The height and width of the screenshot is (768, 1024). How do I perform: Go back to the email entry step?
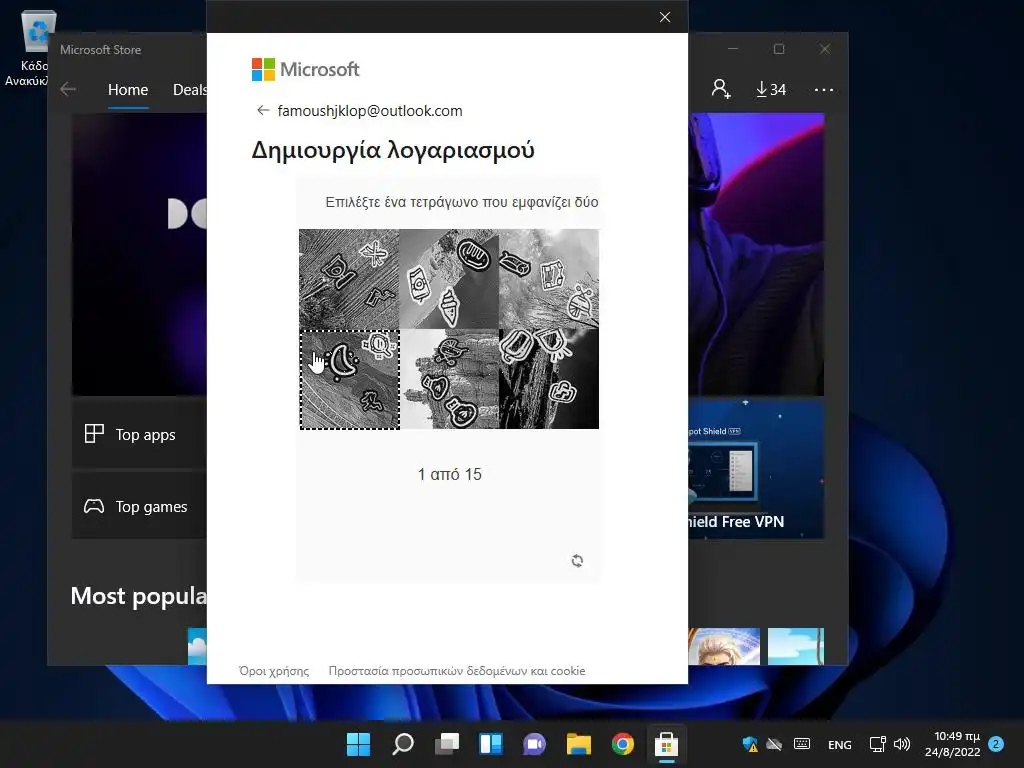tap(263, 110)
